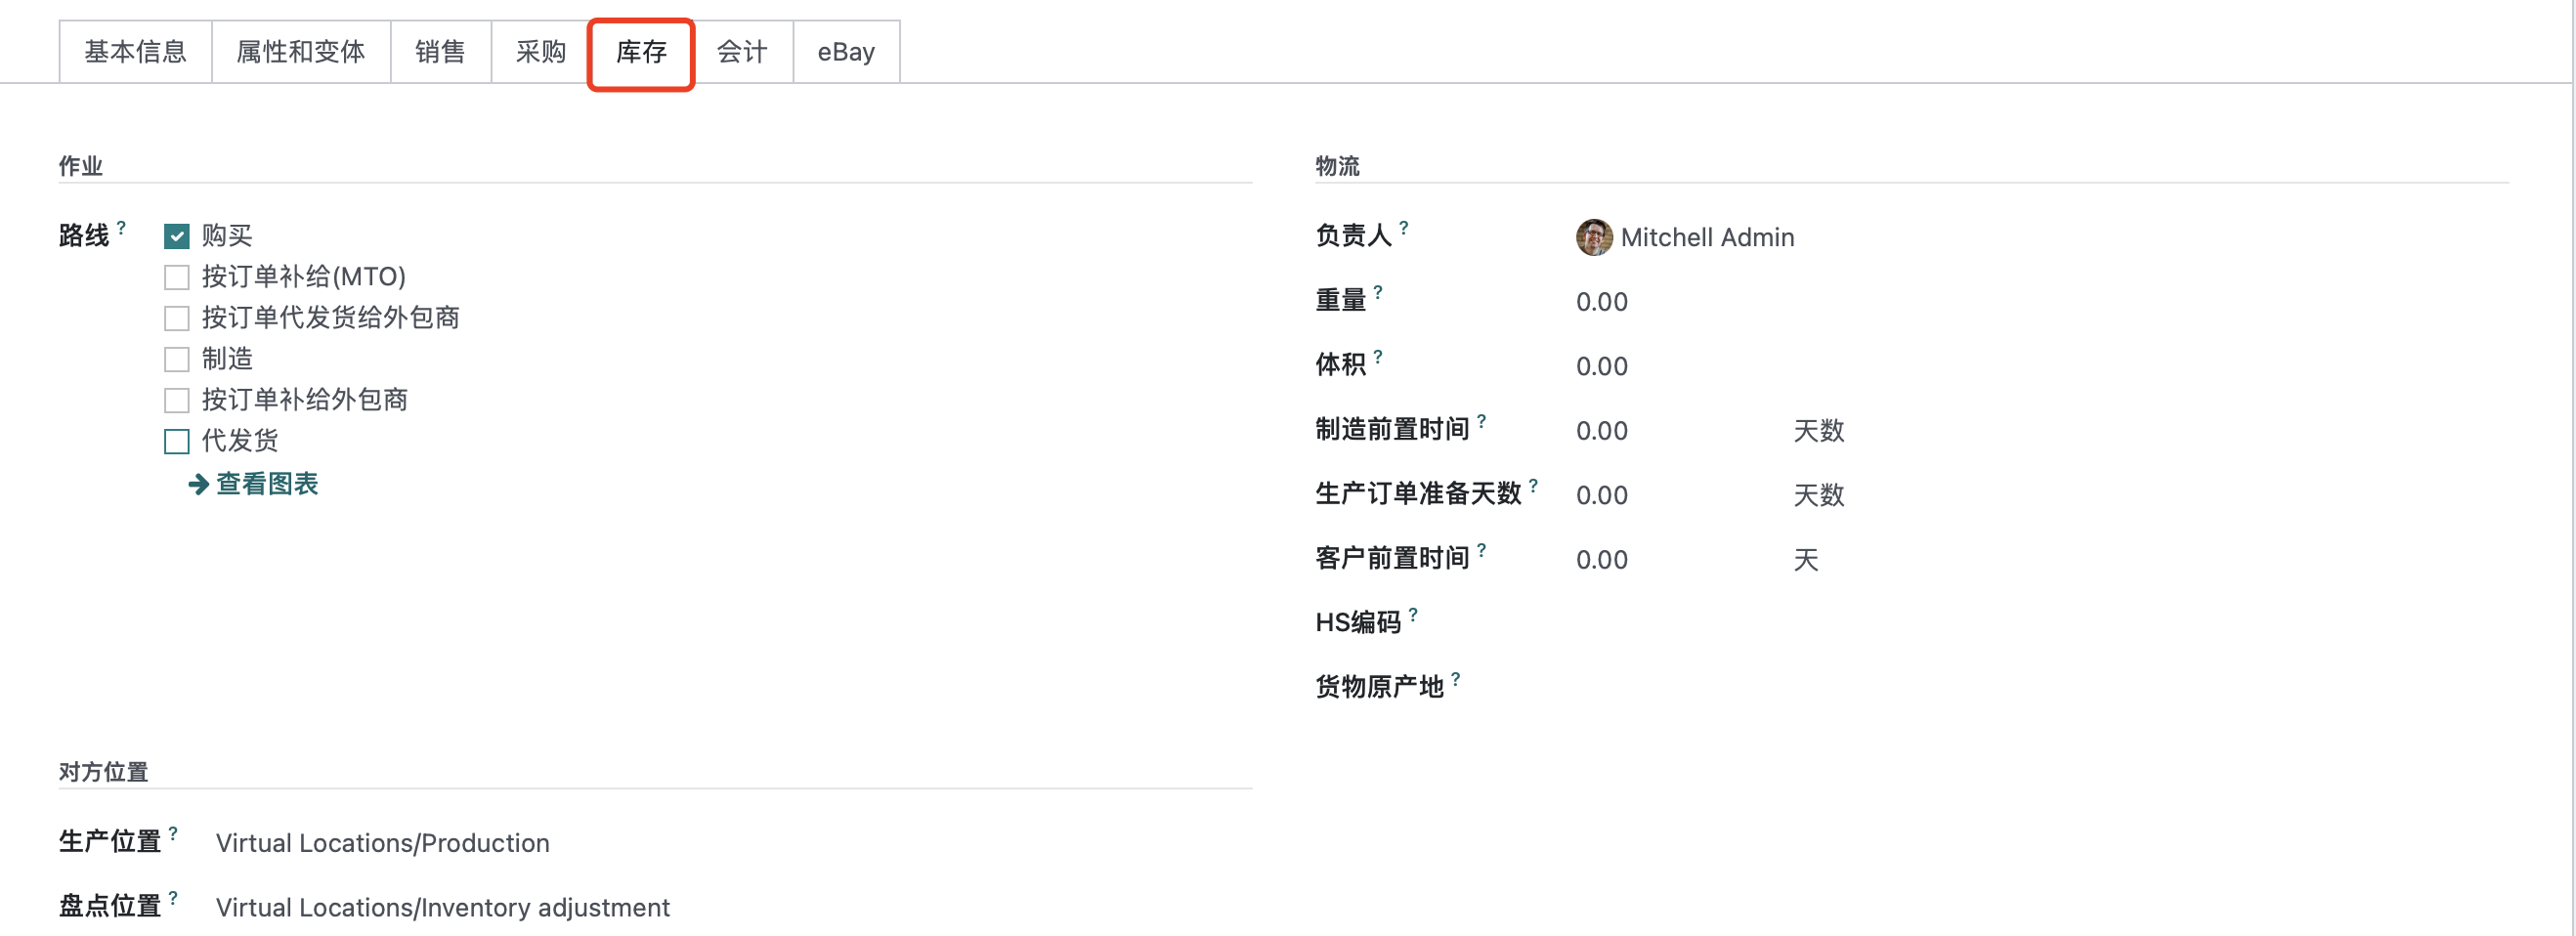Click the arrow icon before 查看图表
The image size is (2576, 936).
pos(199,485)
